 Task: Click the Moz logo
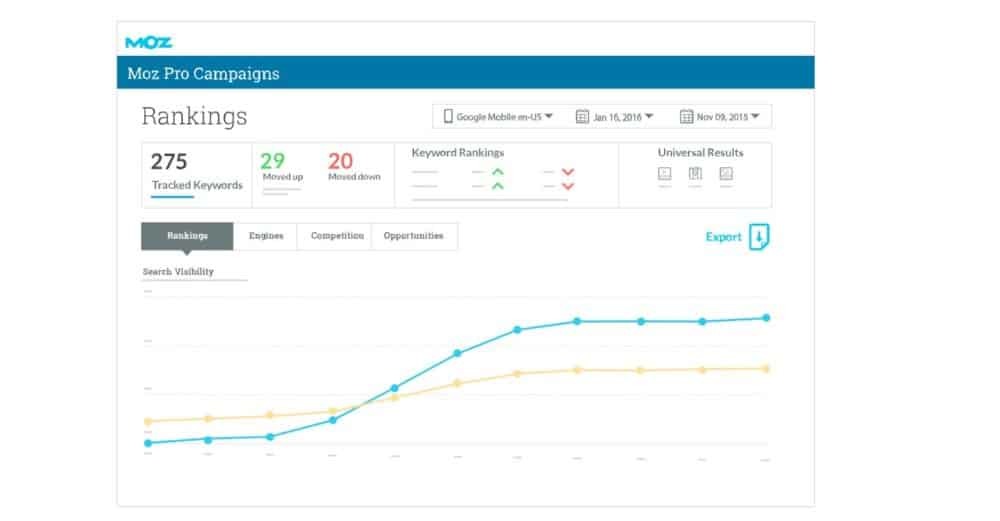click(148, 42)
